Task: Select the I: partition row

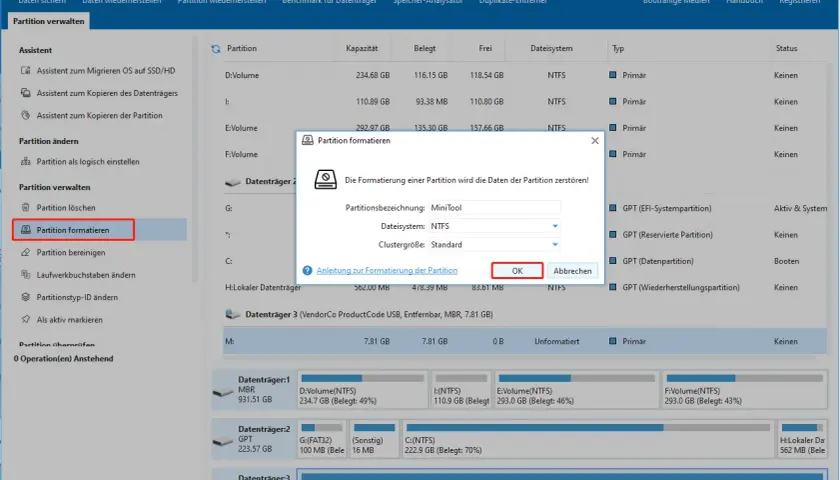Action: [x=525, y=101]
